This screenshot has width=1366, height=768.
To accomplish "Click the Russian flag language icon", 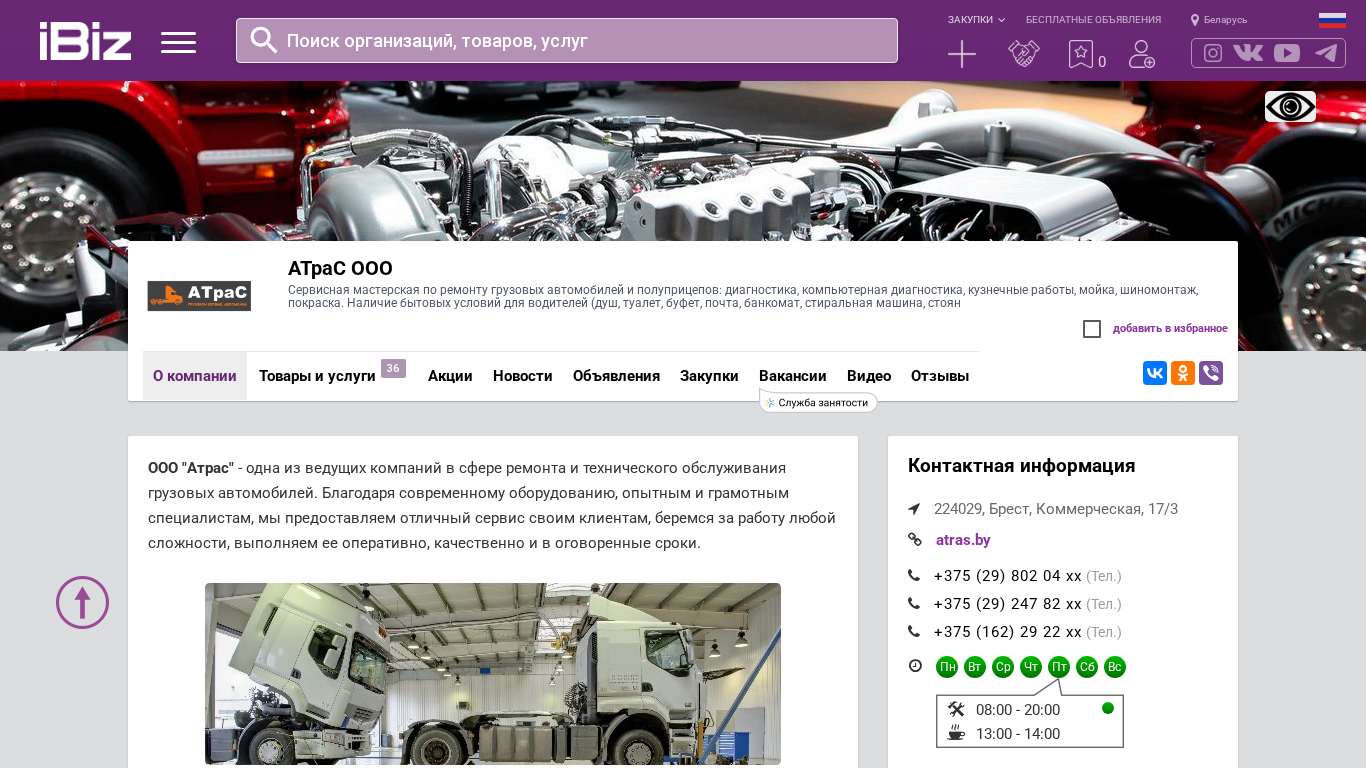I will [x=1332, y=20].
